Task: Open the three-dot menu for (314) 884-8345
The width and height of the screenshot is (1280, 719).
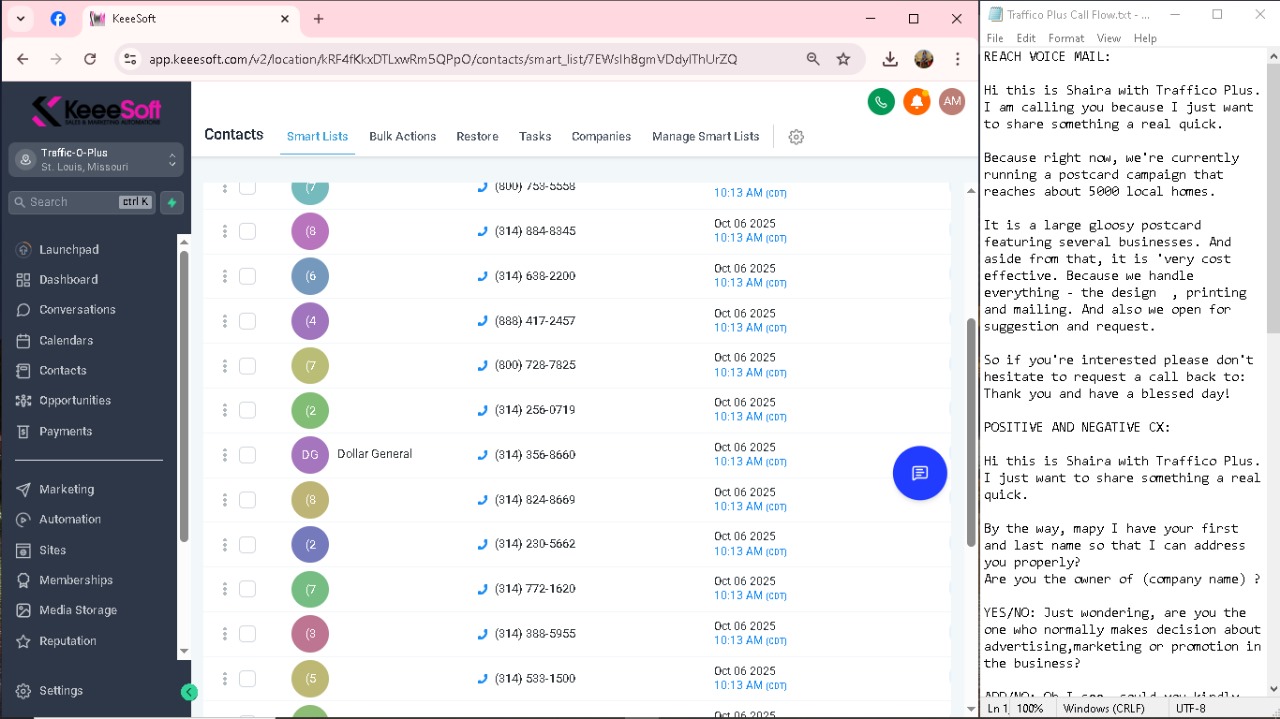Action: coord(224,231)
